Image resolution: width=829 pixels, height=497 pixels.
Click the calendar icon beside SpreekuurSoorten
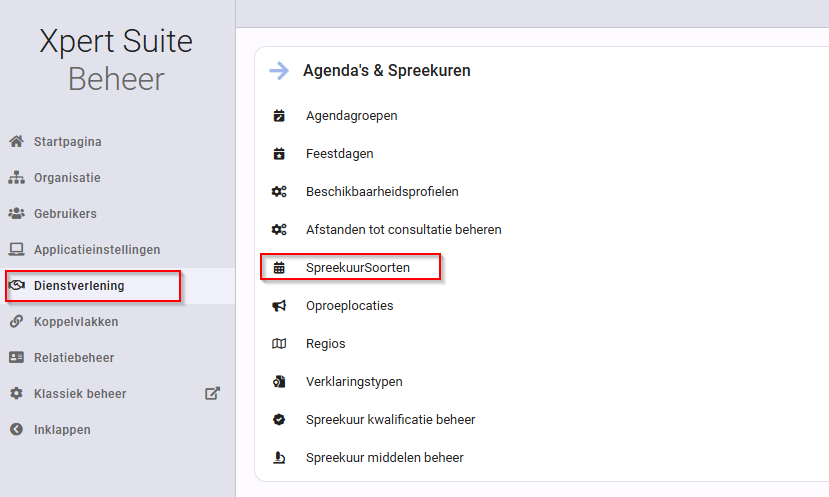pyautogui.click(x=279, y=268)
